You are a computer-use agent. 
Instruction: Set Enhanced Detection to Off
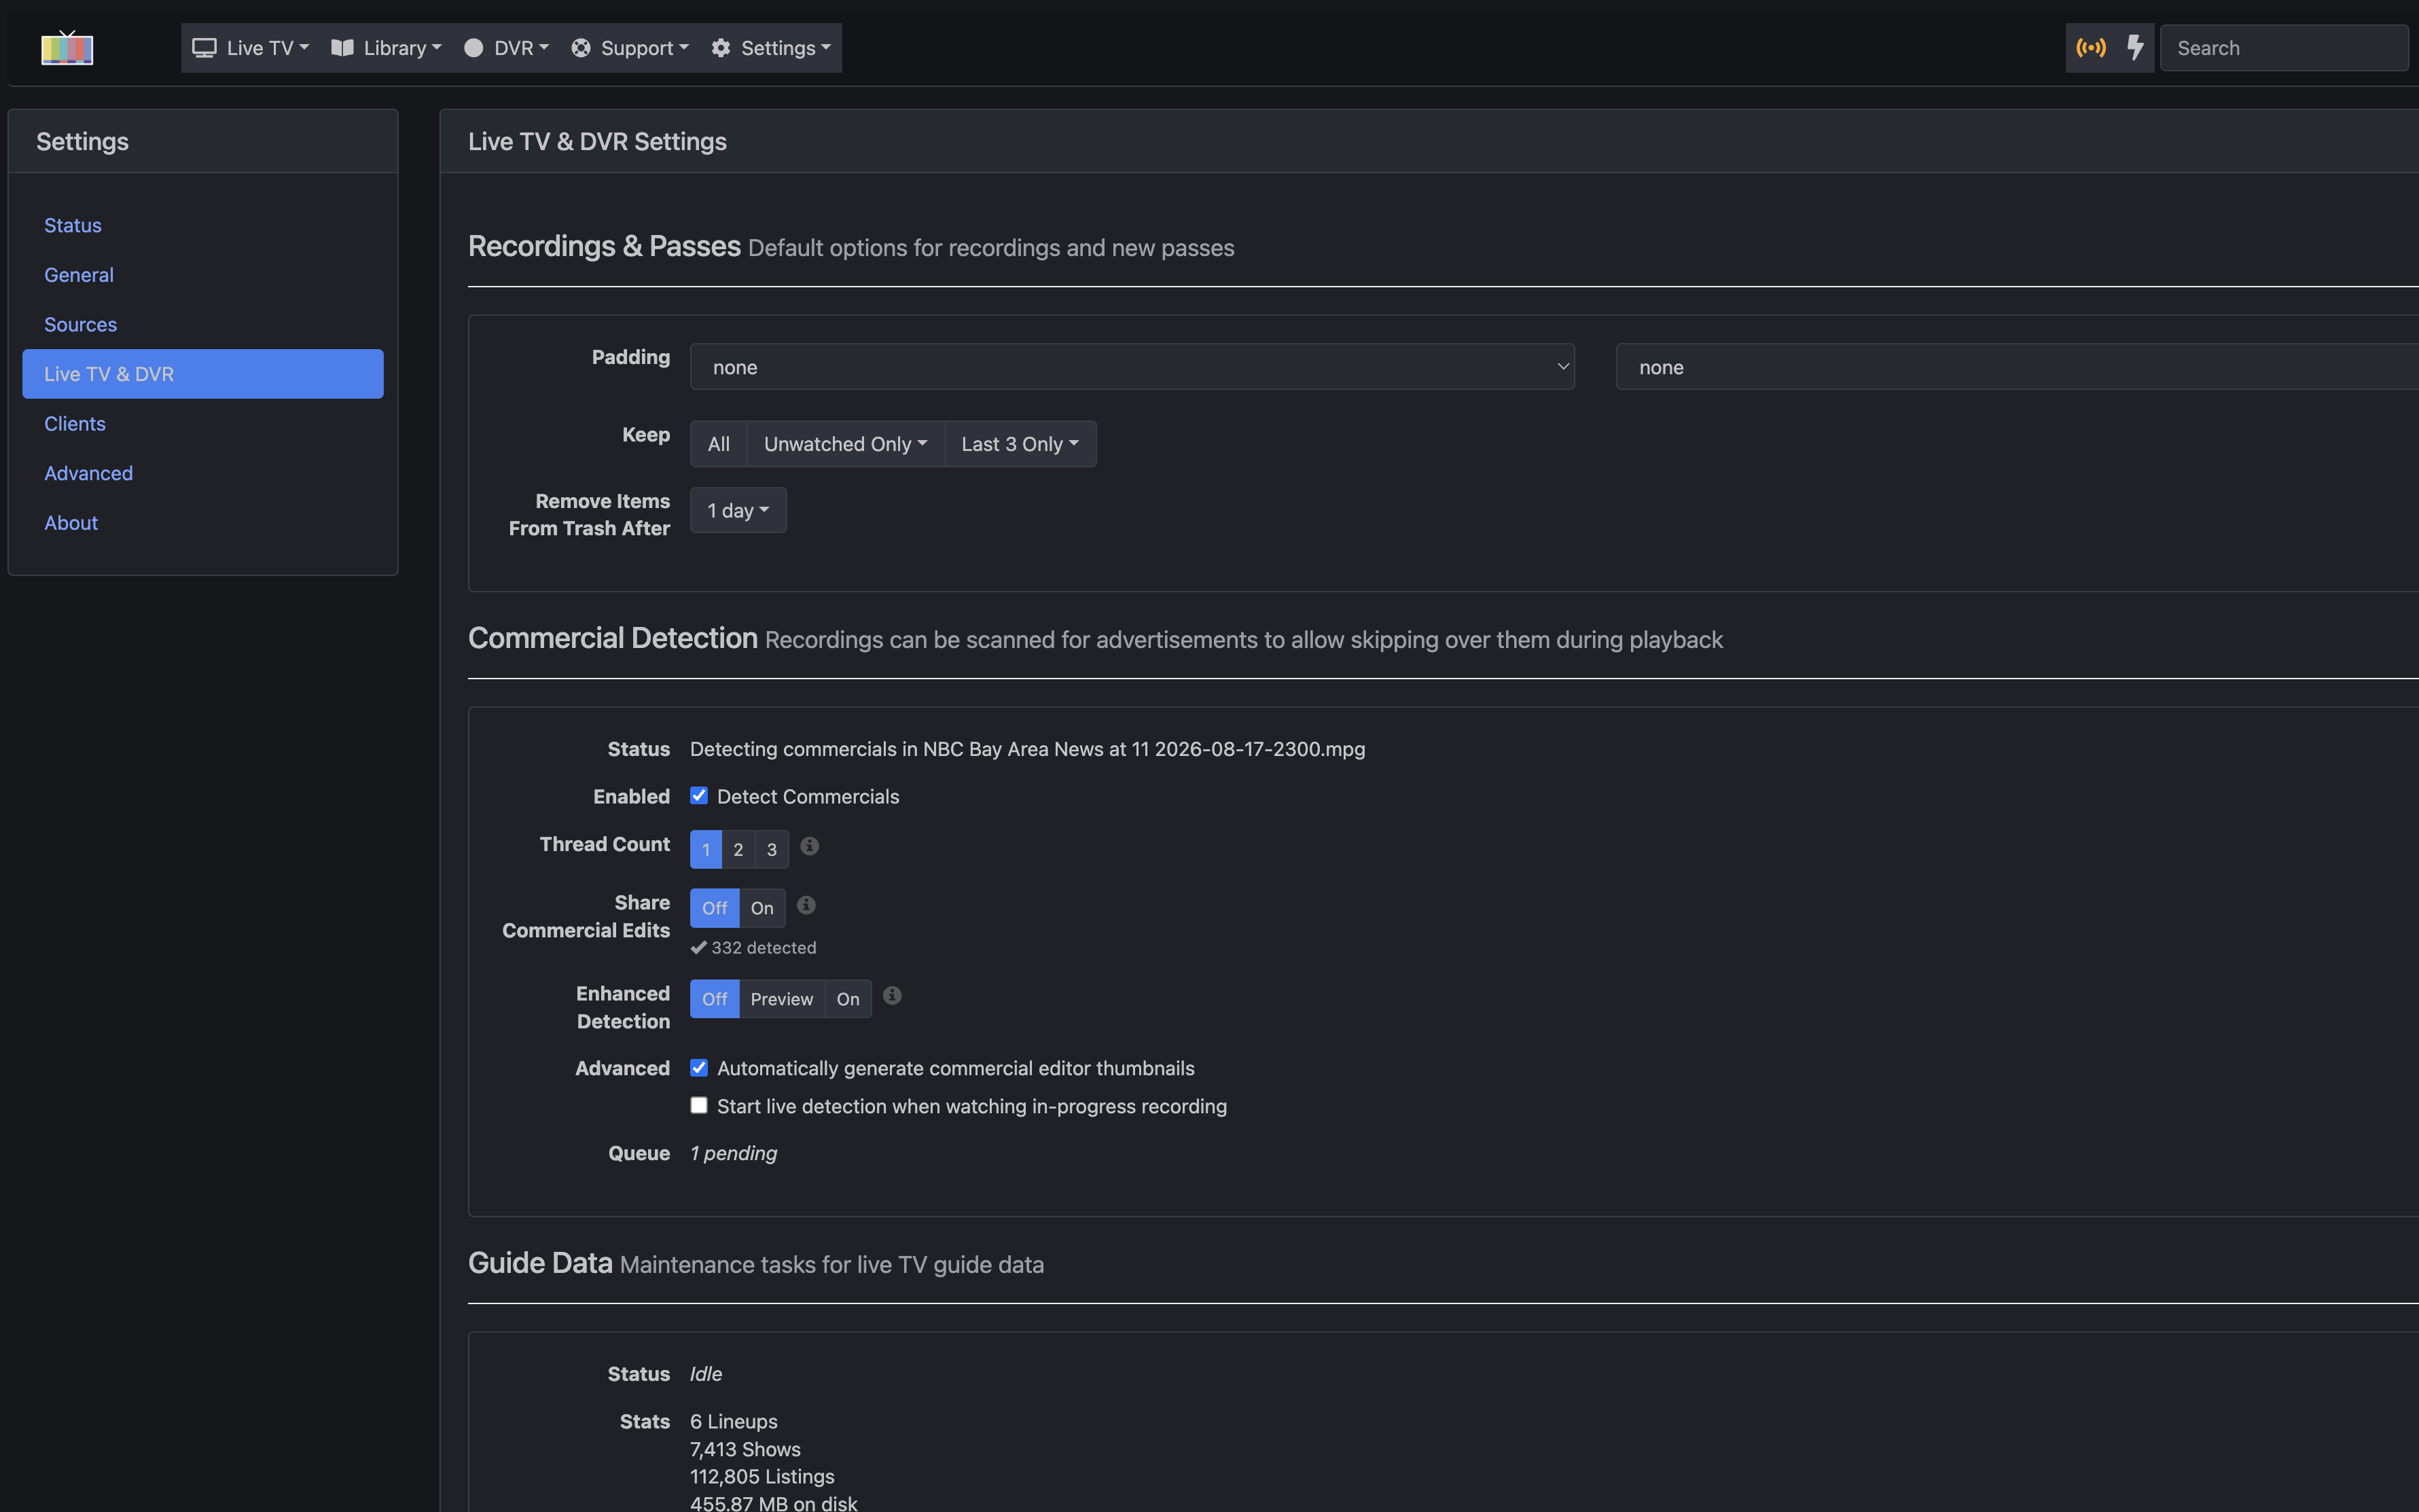[714, 999]
